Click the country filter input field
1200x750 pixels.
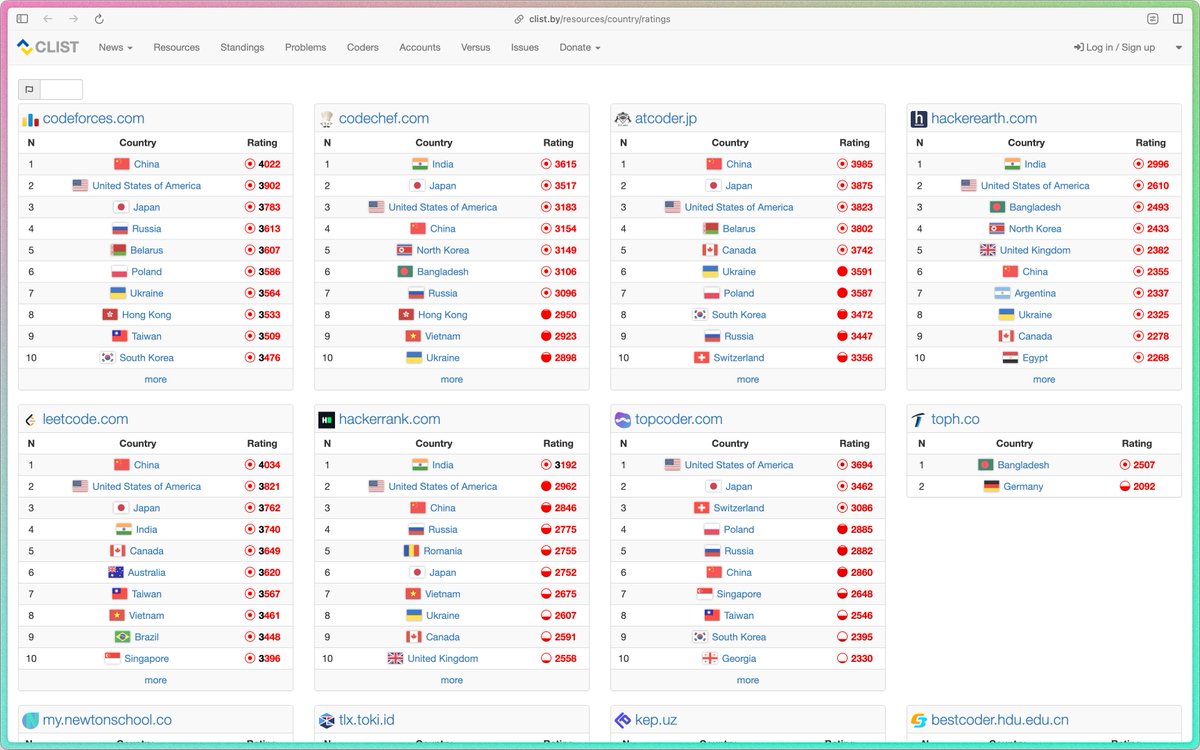click(61, 90)
